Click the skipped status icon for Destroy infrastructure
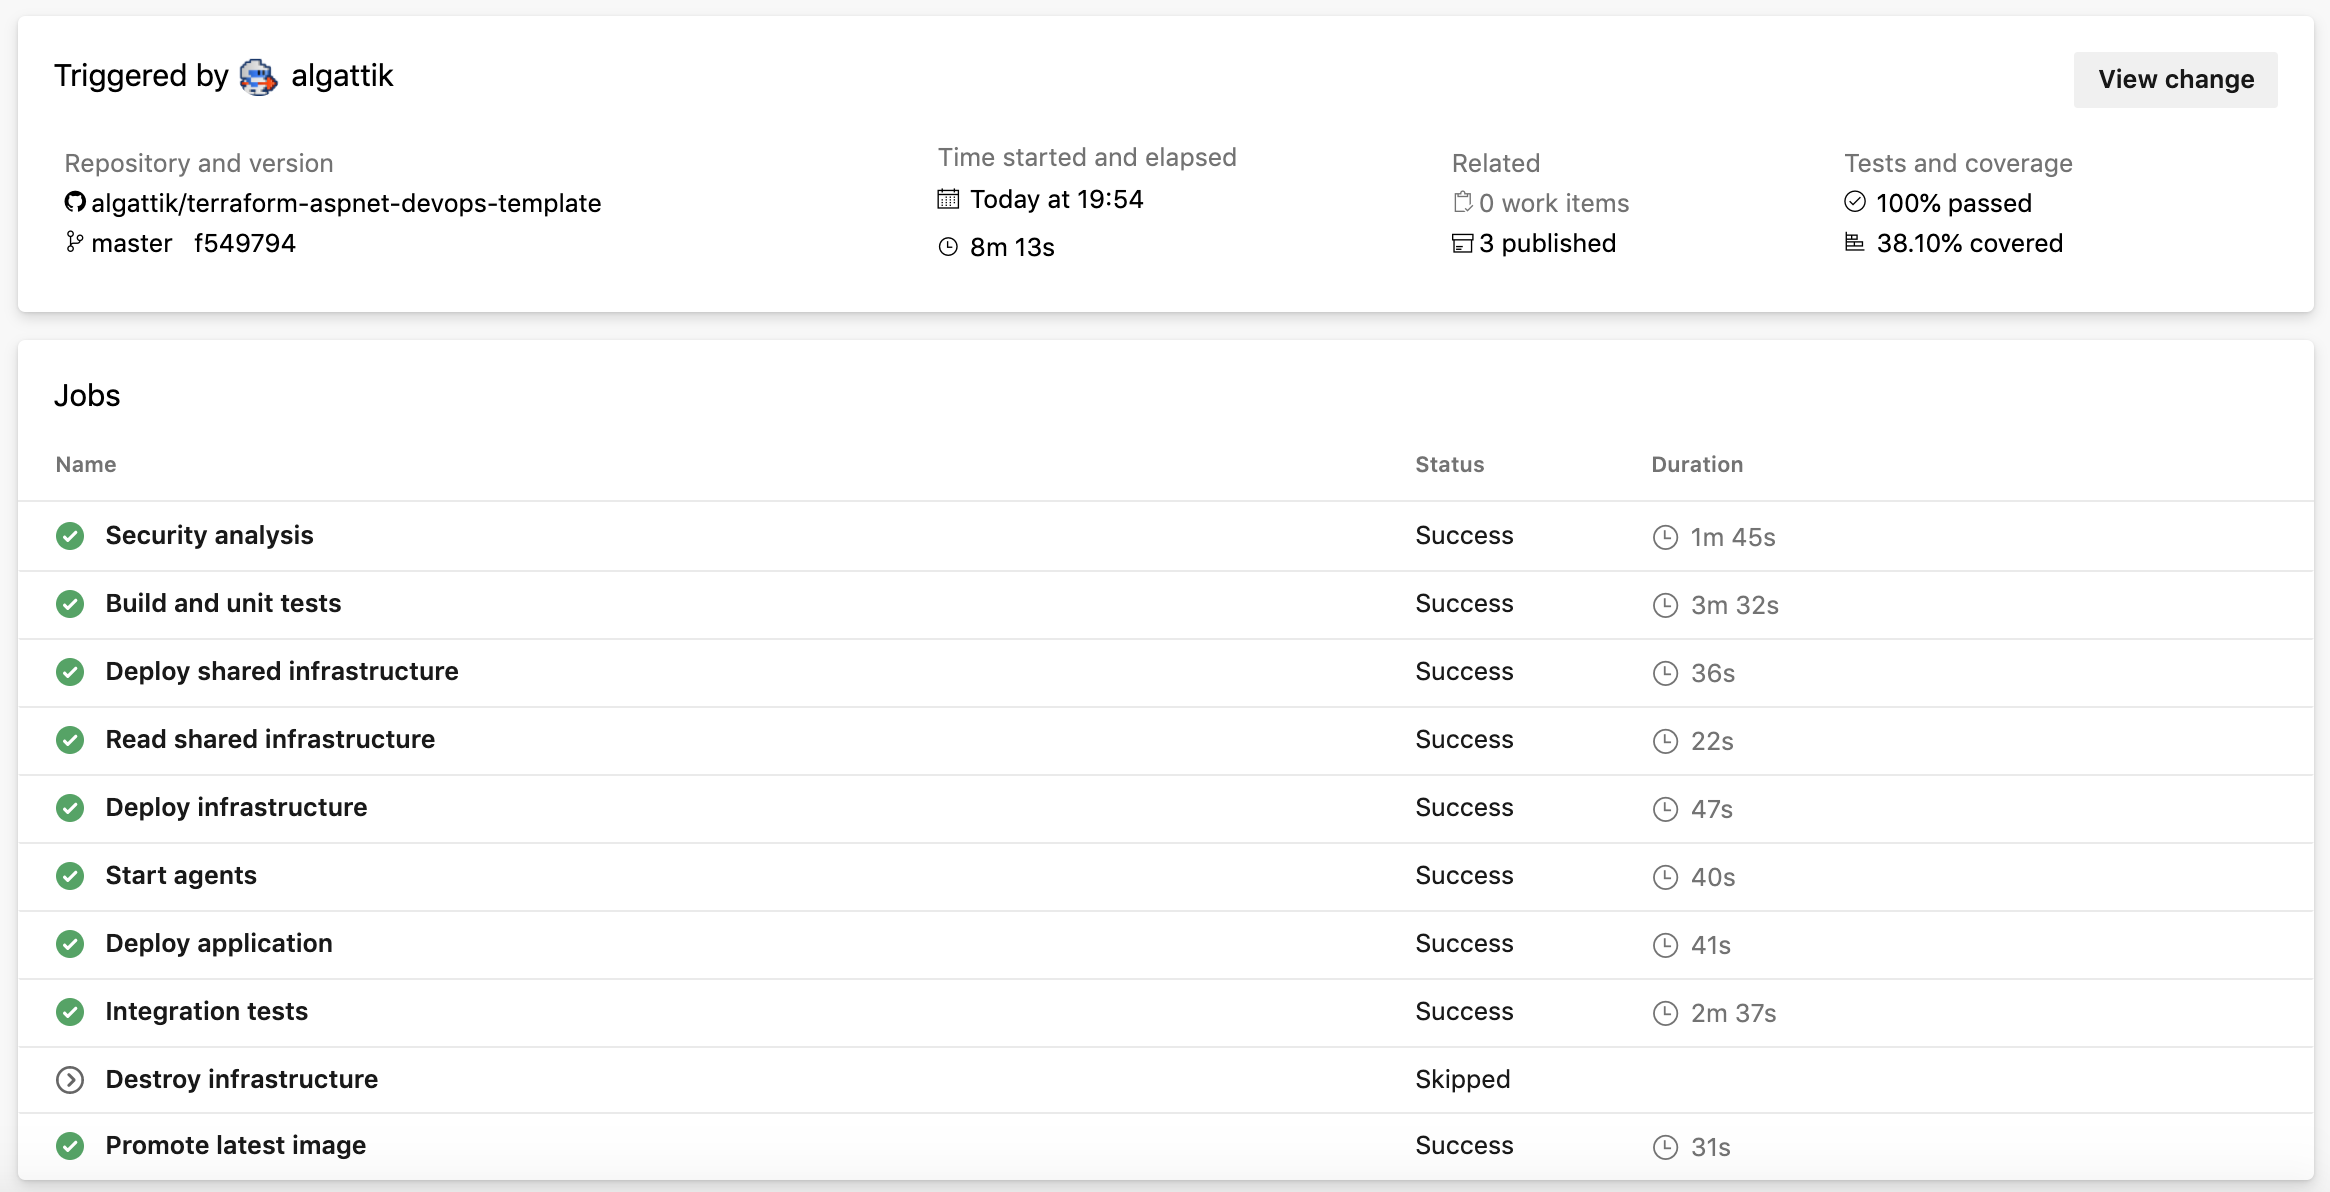The image size is (2330, 1192). (x=70, y=1080)
